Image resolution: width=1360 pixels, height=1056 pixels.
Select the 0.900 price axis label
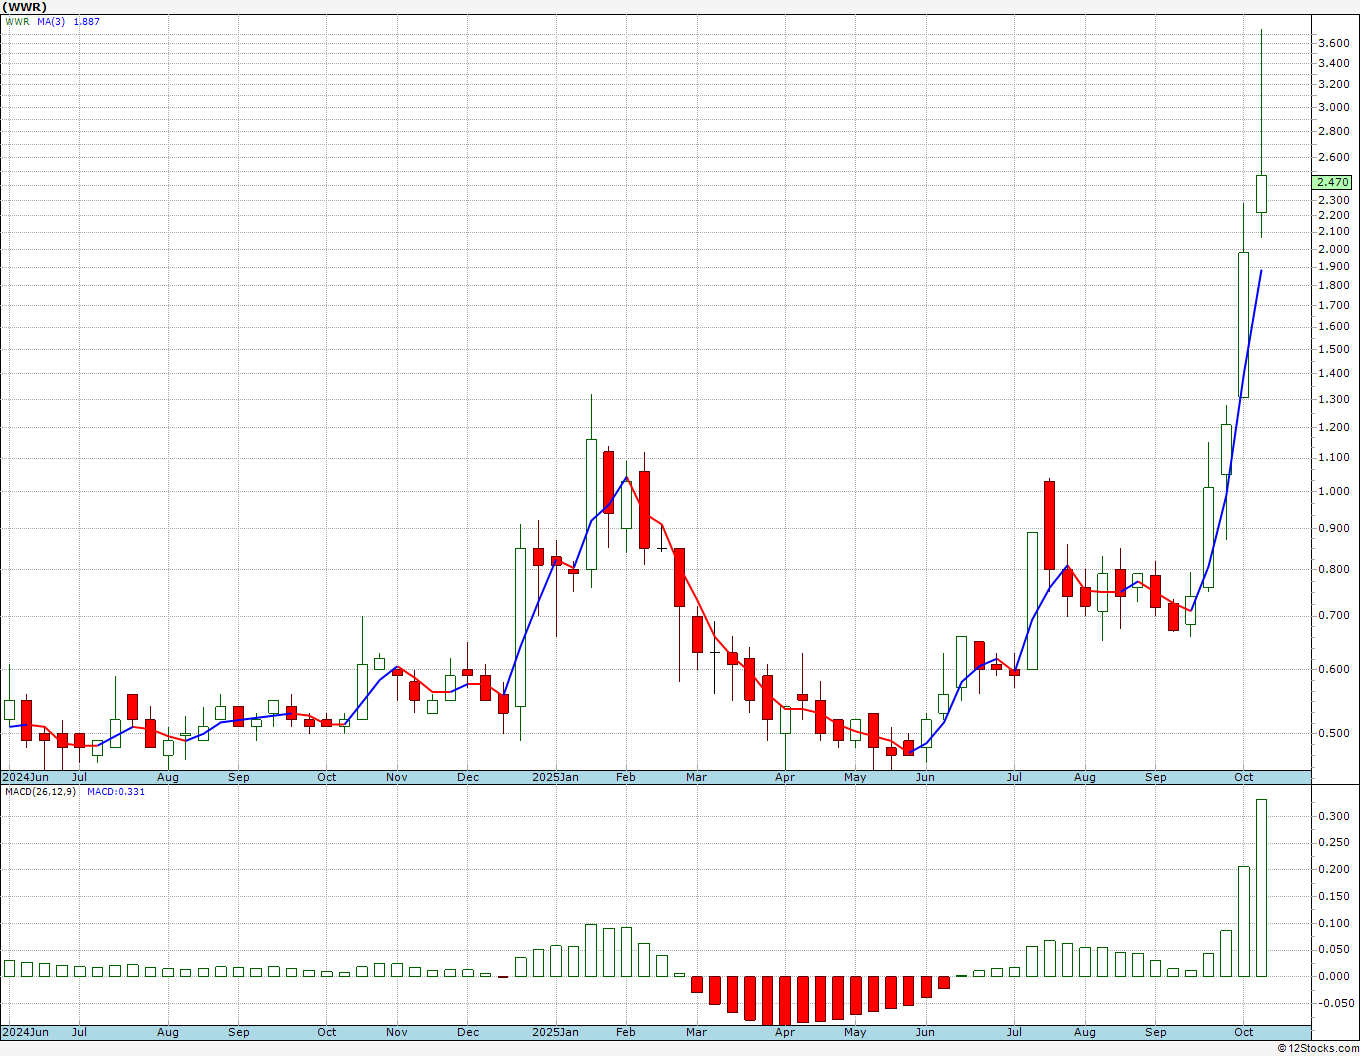1333,528
